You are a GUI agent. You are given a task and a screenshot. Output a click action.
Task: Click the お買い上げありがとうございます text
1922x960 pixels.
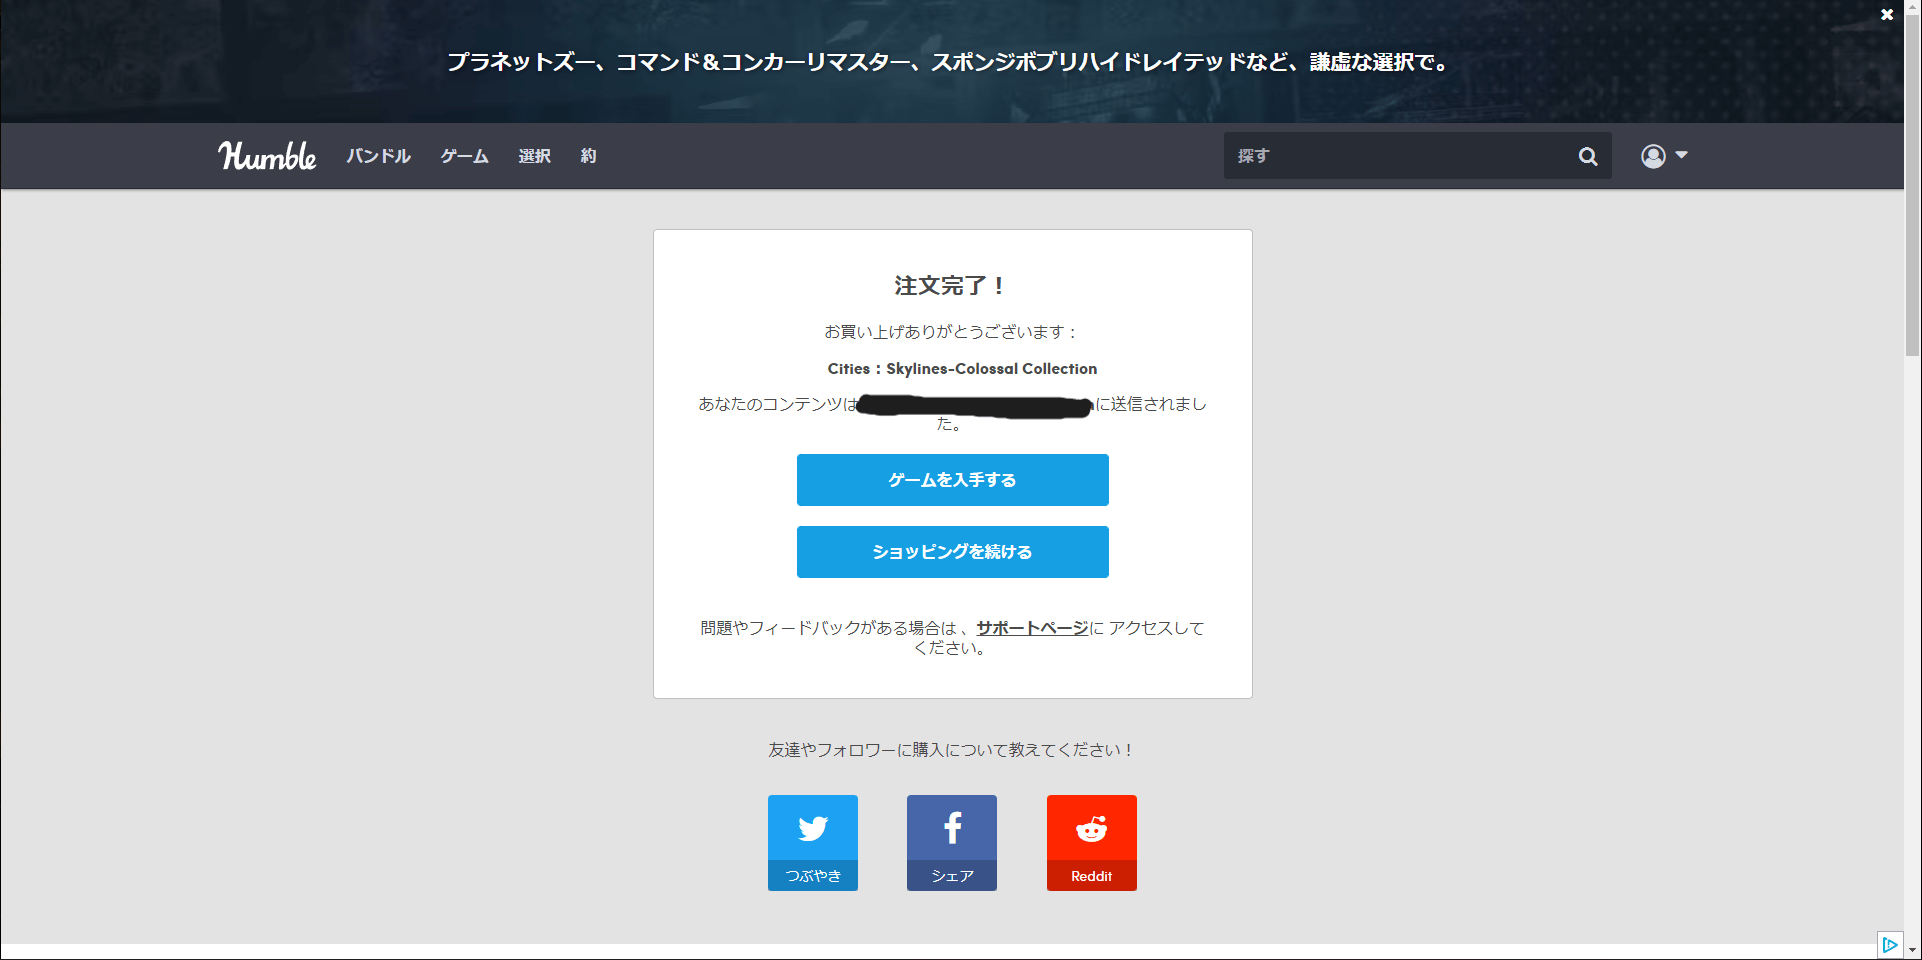click(951, 332)
